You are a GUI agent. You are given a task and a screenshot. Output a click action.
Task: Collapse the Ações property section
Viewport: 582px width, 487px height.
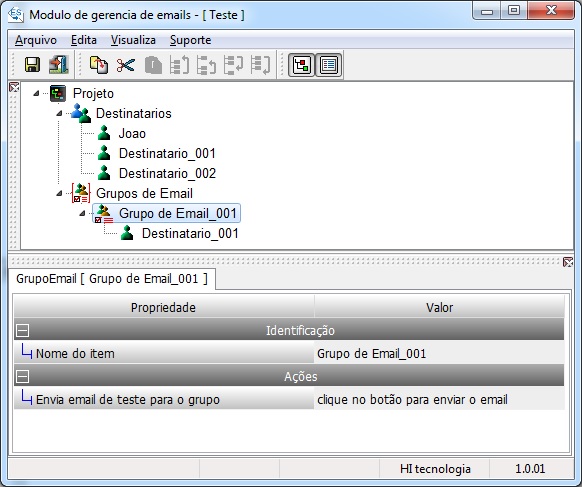[23, 376]
